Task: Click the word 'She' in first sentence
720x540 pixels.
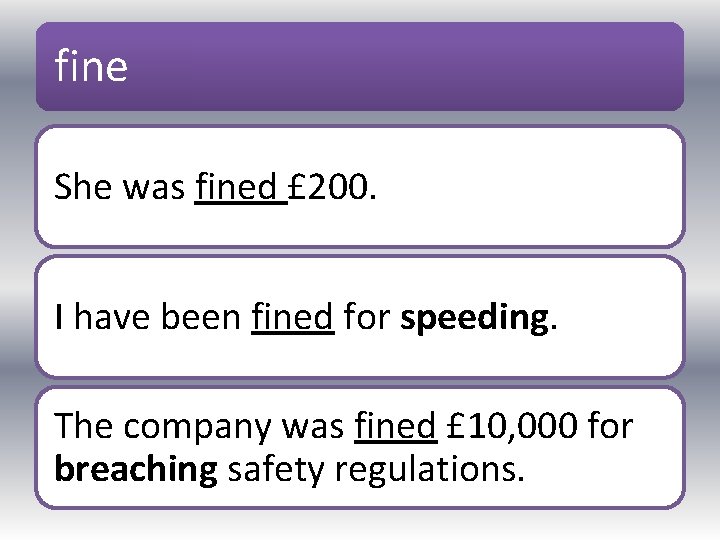Action: pyautogui.click(x=83, y=187)
